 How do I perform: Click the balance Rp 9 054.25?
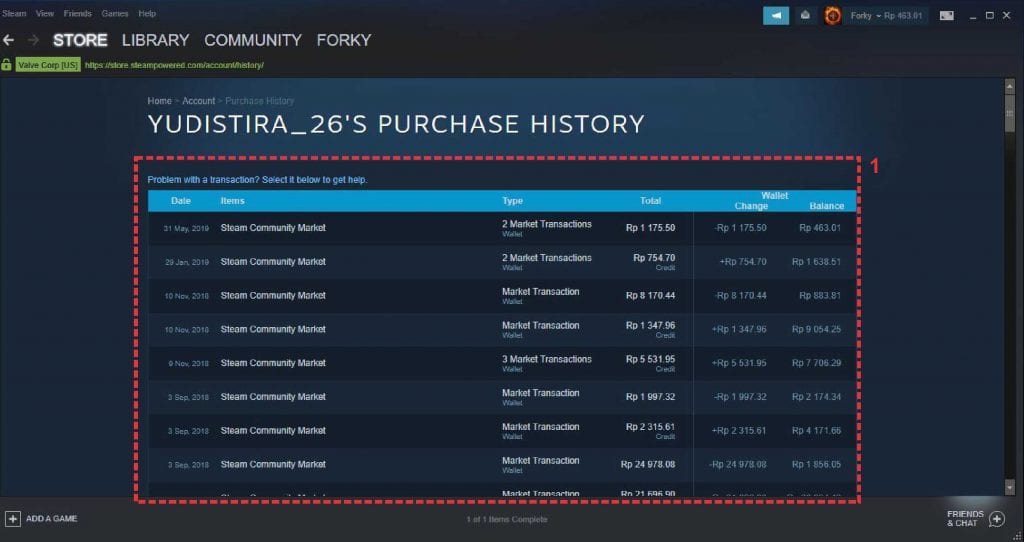[816, 330]
